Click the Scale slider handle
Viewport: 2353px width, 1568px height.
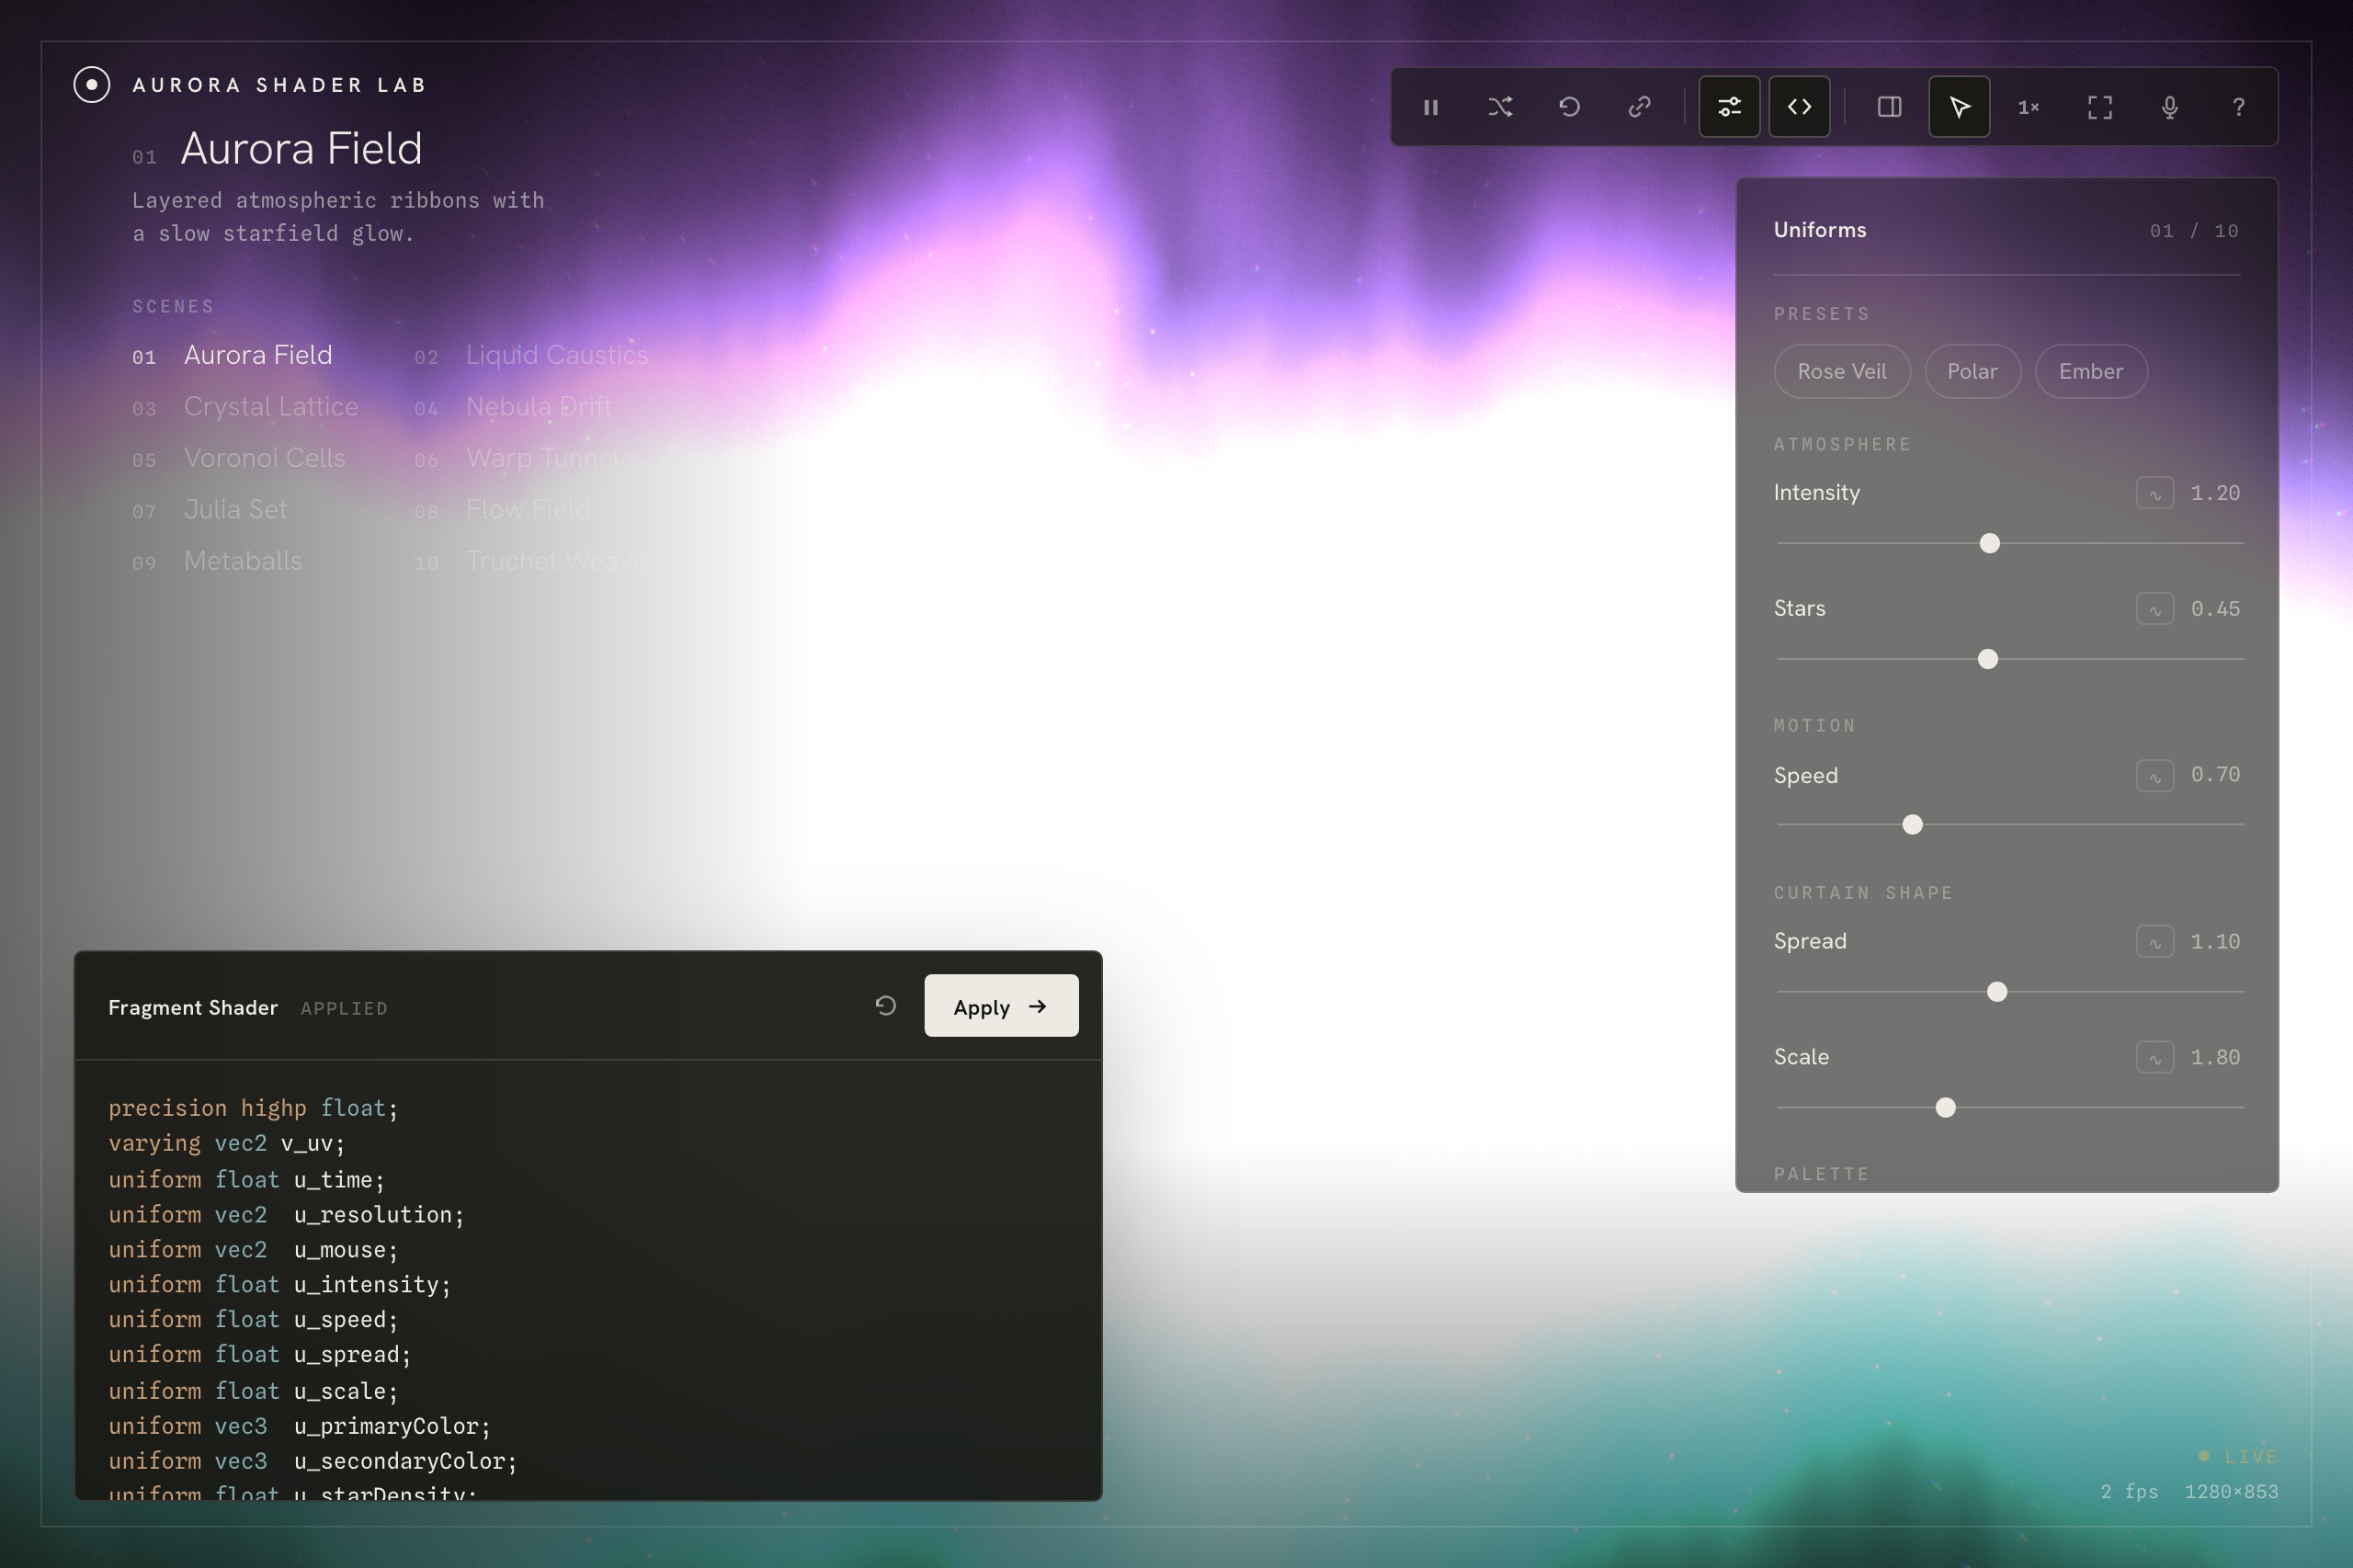coord(1945,1108)
